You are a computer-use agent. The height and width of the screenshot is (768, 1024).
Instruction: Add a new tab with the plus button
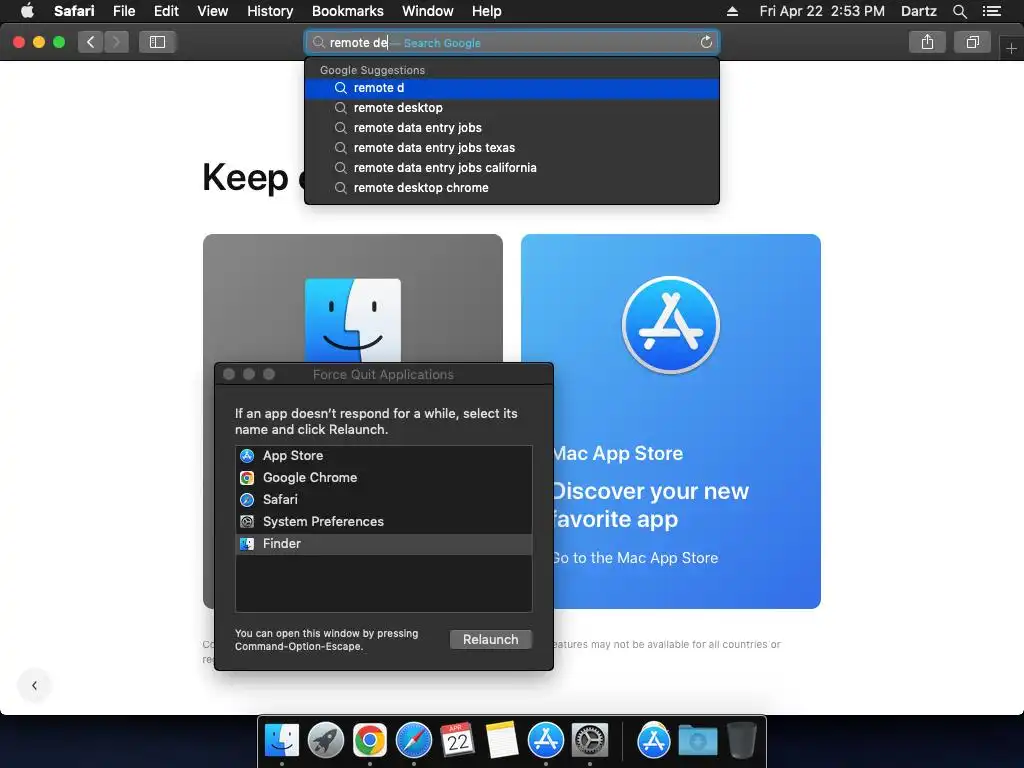(1011, 48)
